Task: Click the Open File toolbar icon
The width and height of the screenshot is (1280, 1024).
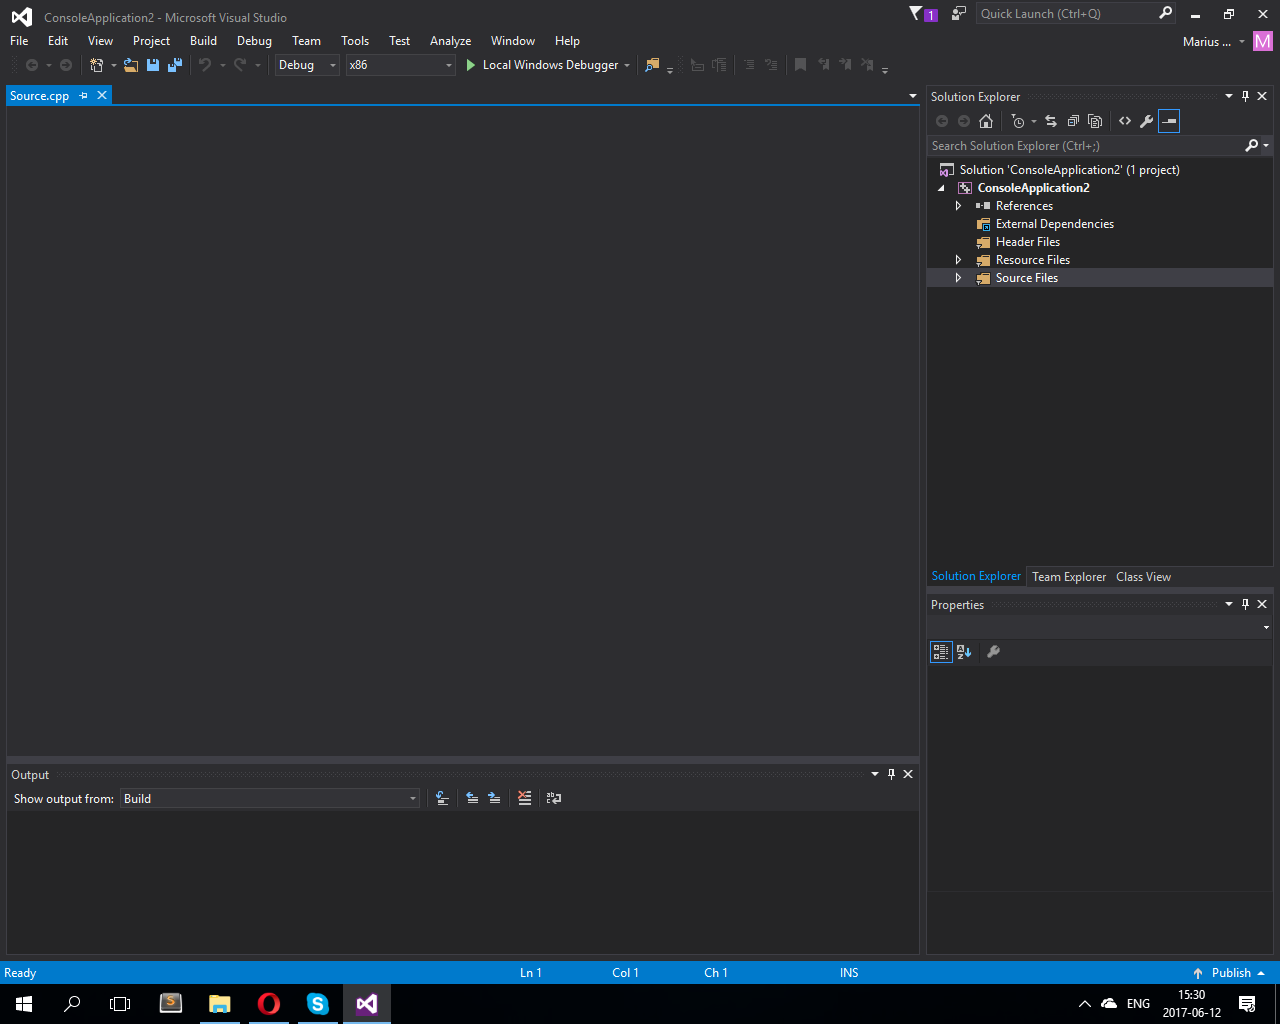Action: [x=131, y=65]
